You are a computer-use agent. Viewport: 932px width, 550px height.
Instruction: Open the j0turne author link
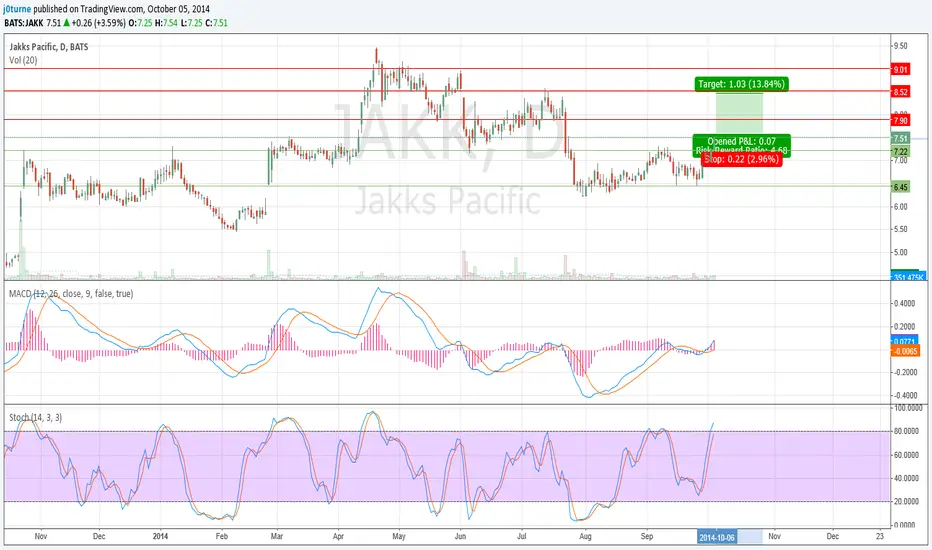(x=17, y=9)
